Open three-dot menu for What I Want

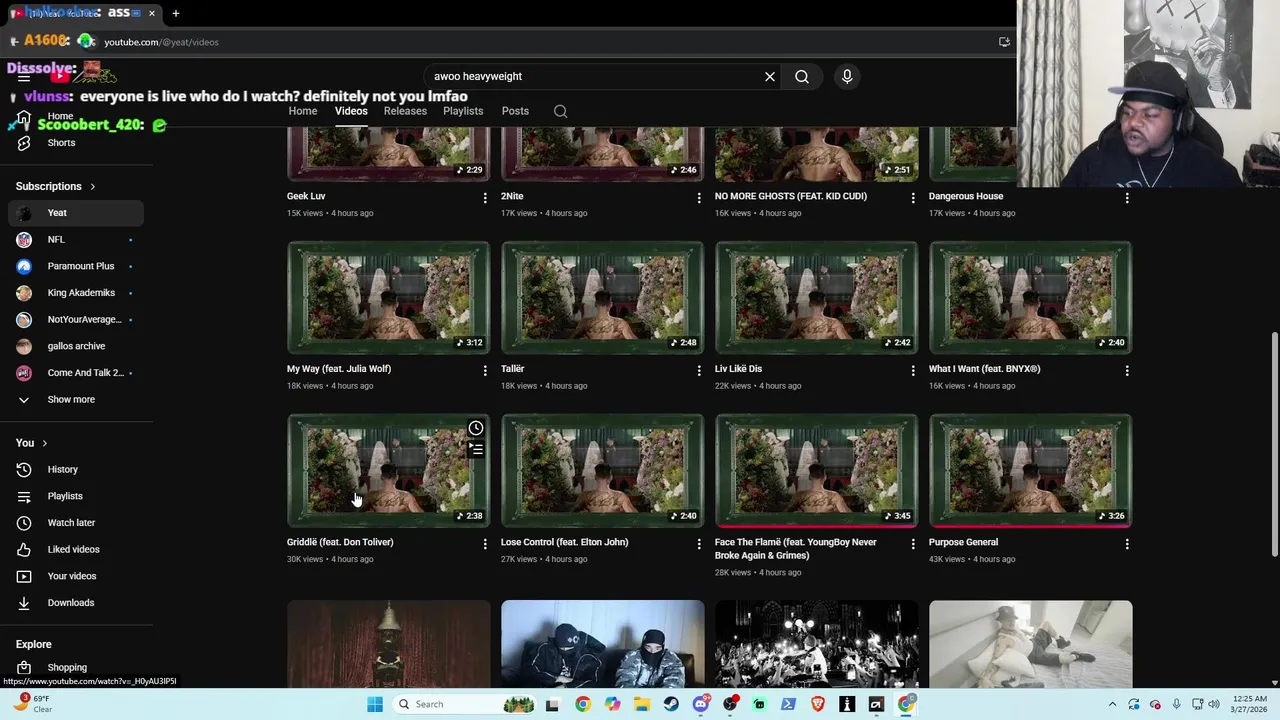tap(1127, 370)
